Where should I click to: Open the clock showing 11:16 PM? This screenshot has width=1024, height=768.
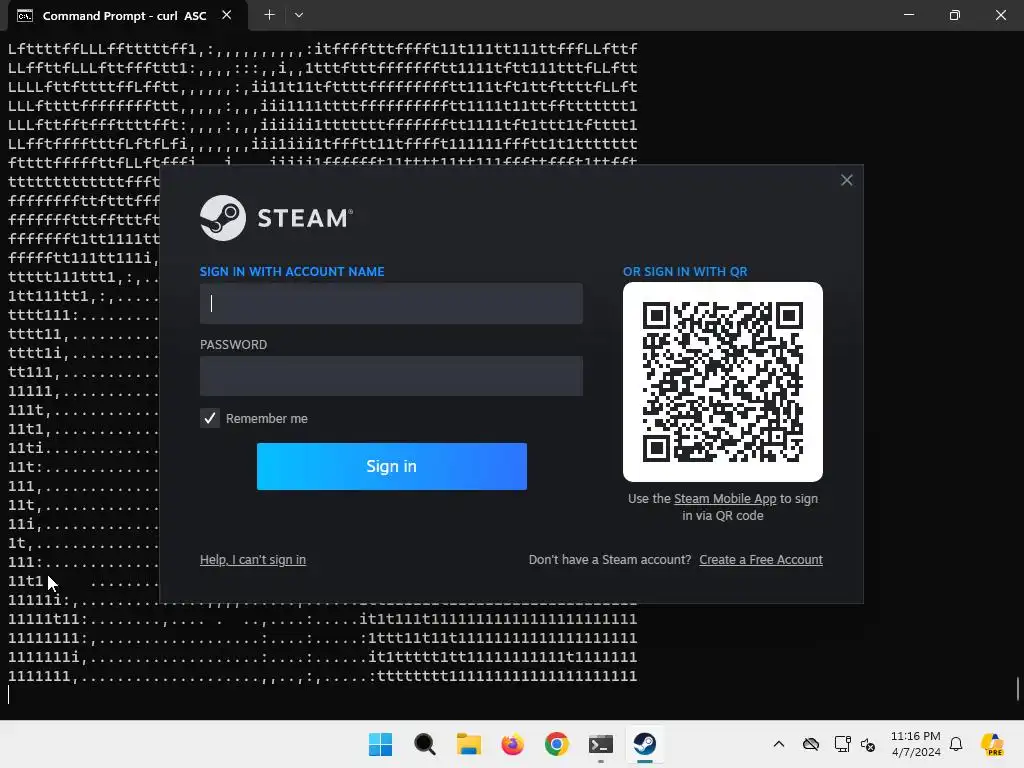coord(916,744)
